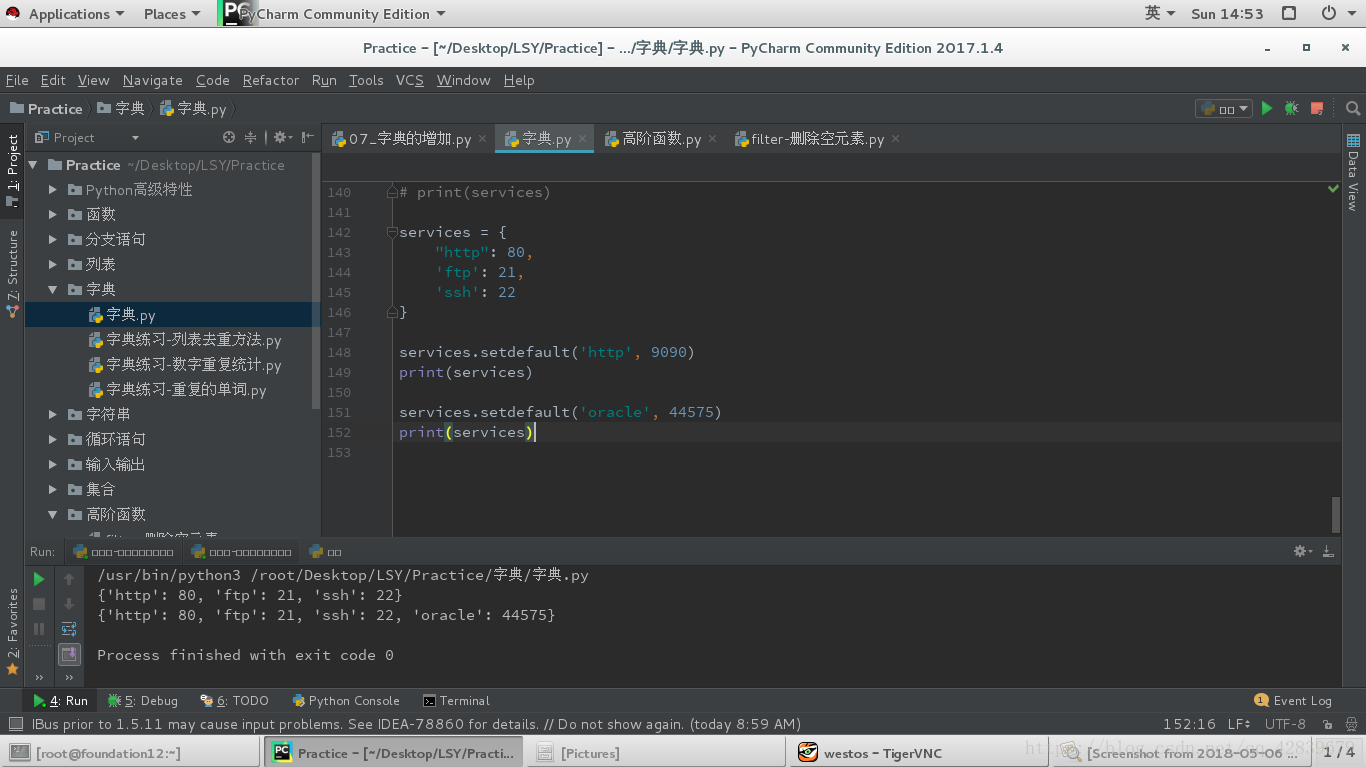Open the Navigate menu
The height and width of the screenshot is (768, 1366).
[152, 80]
